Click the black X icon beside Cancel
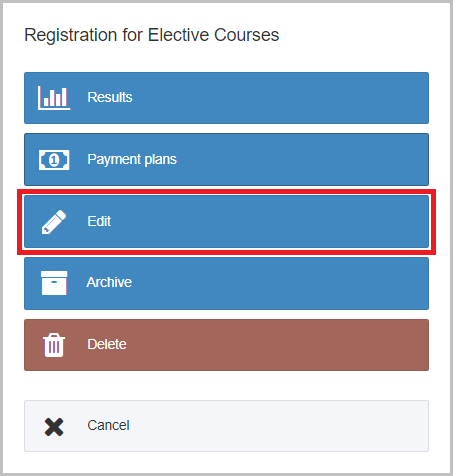This screenshot has height=476, width=453. click(x=54, y=427)
